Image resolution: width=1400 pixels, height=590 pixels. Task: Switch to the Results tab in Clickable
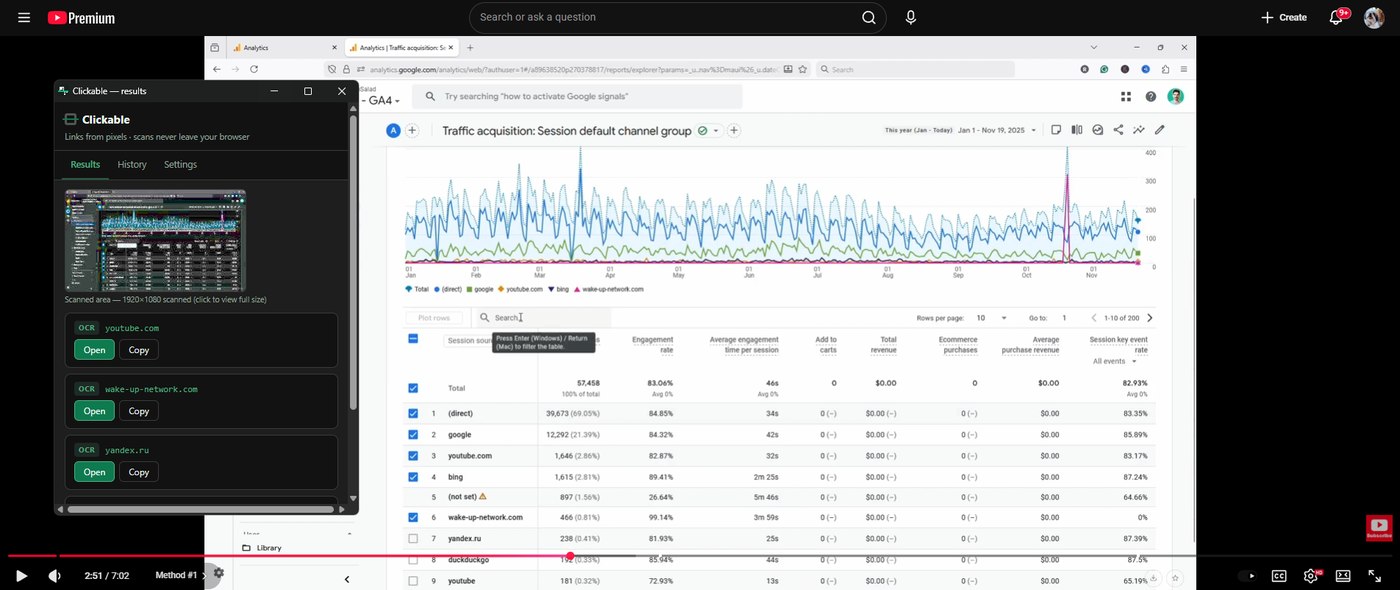point(85,165)
